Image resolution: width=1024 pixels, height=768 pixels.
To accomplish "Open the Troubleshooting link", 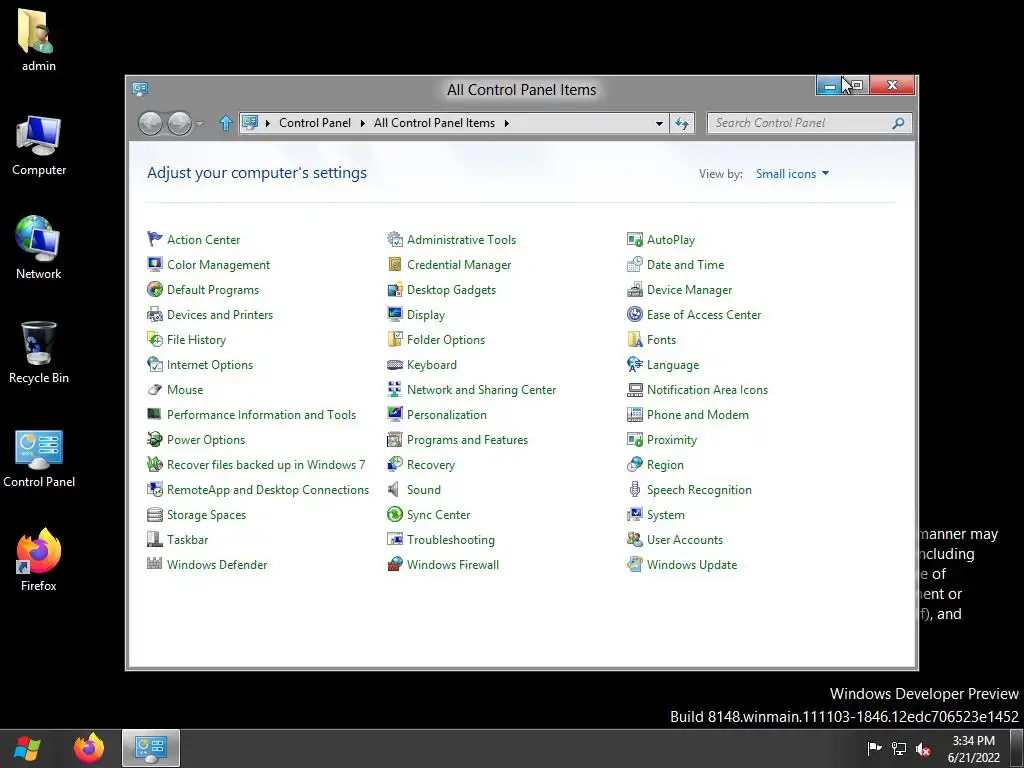I will [x=451, y=539].
